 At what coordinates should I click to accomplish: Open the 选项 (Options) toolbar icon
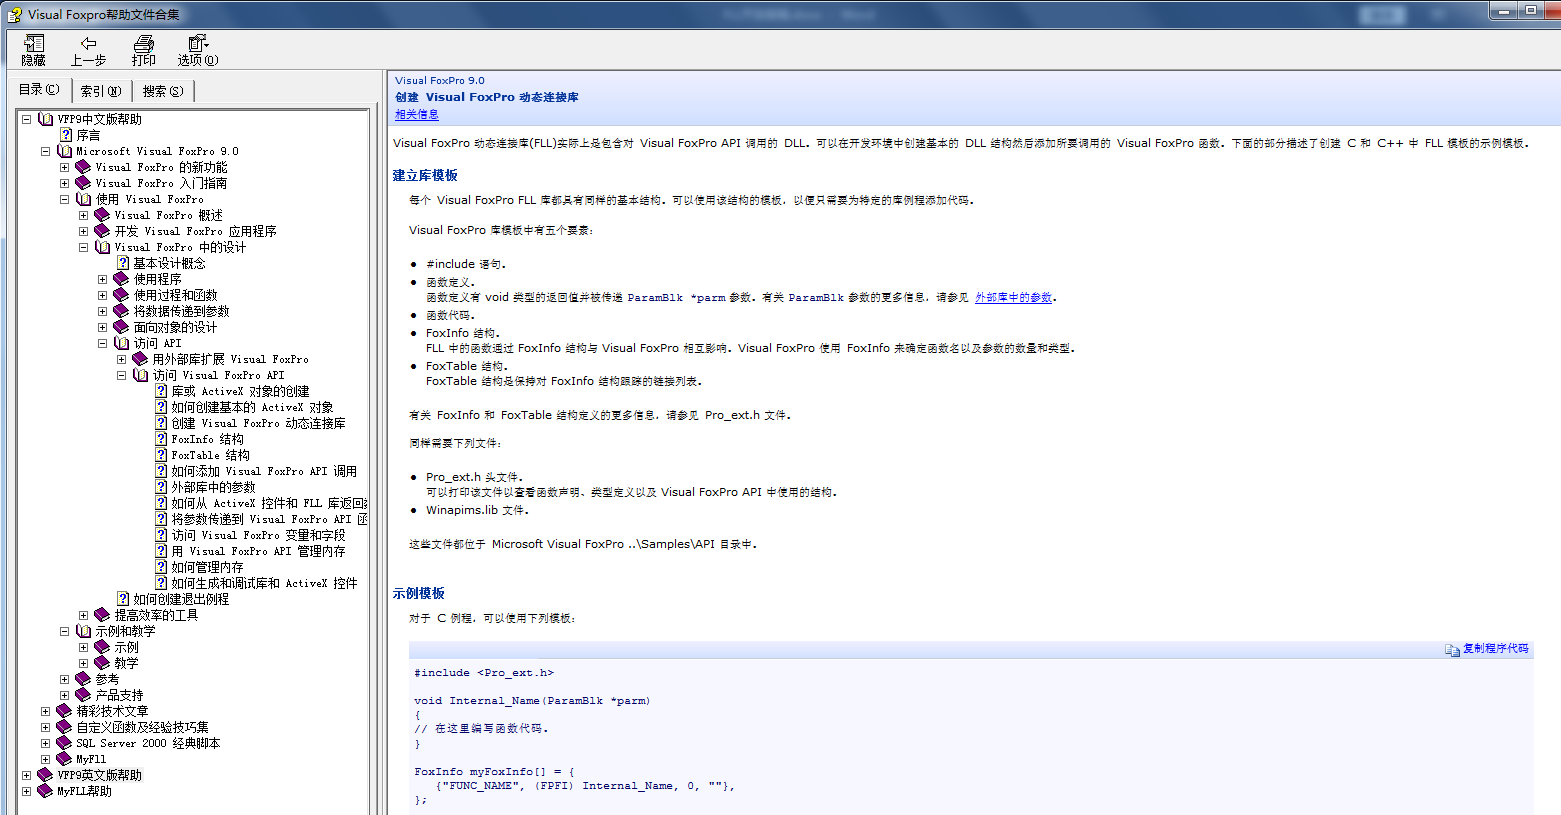point(198,44)
